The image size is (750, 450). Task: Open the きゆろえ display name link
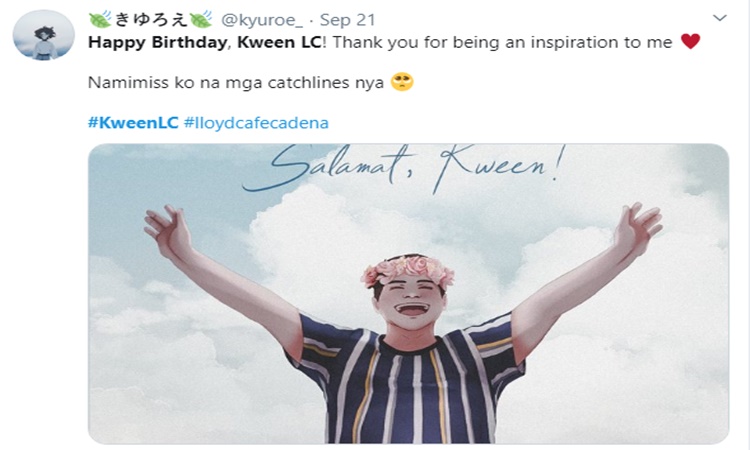[151, 20]
